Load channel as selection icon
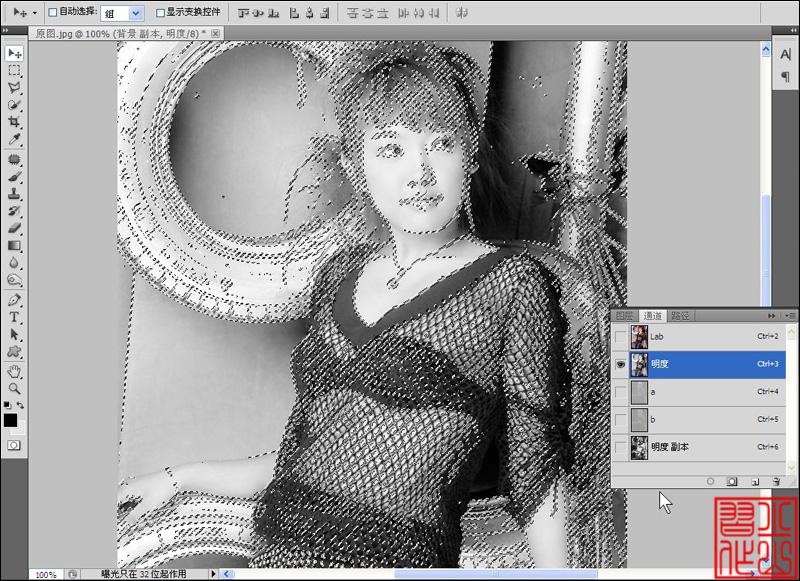800x581 pixels. [710, 481]
